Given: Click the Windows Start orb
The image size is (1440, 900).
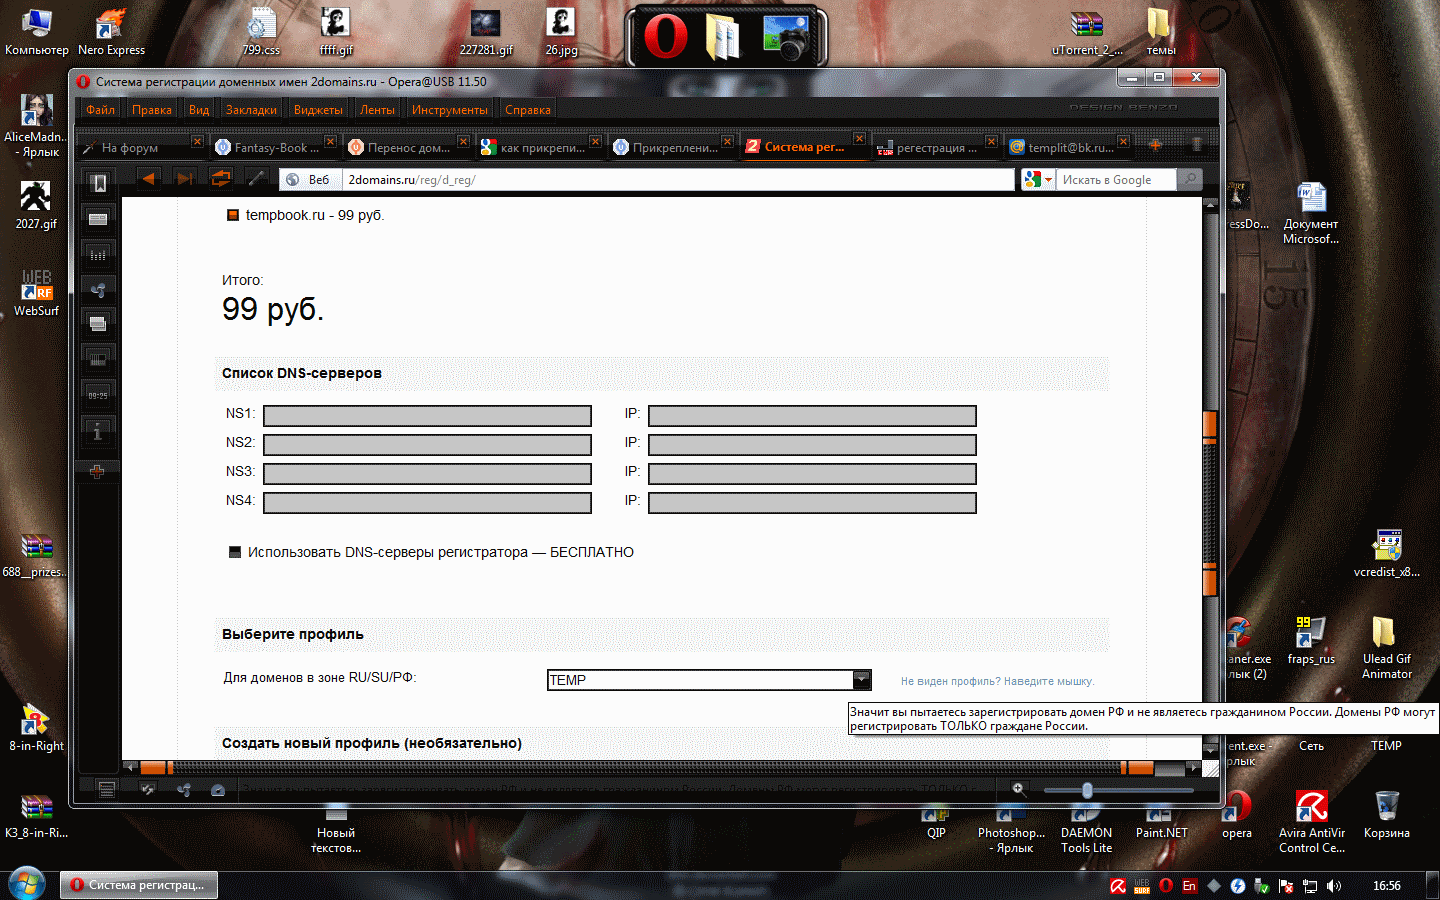Looking at the screenshot, I should 27,884.
